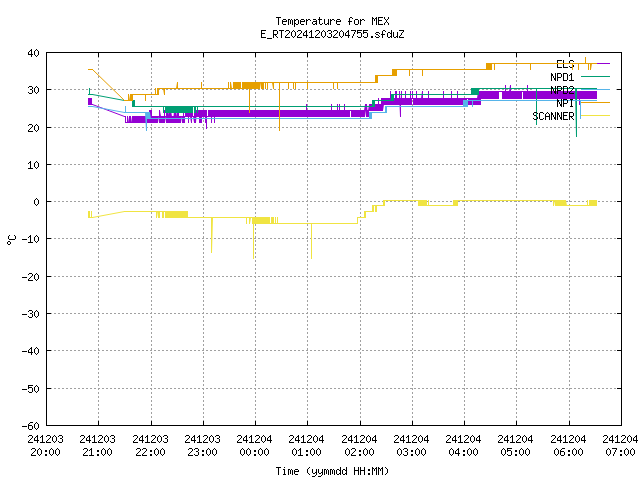Click the °C y-axis unit label
640x480 pixels.
click(11, 240)
